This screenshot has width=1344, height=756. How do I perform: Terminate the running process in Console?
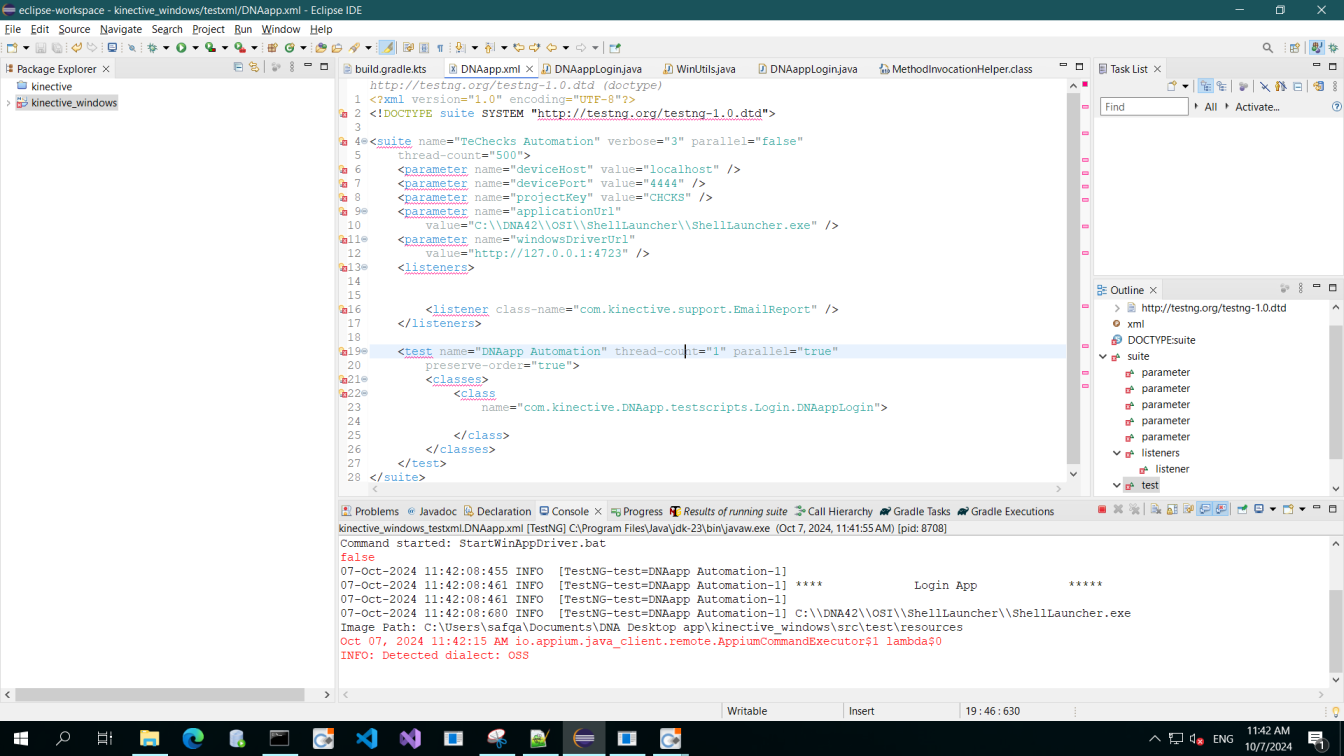pos(1102,510)
